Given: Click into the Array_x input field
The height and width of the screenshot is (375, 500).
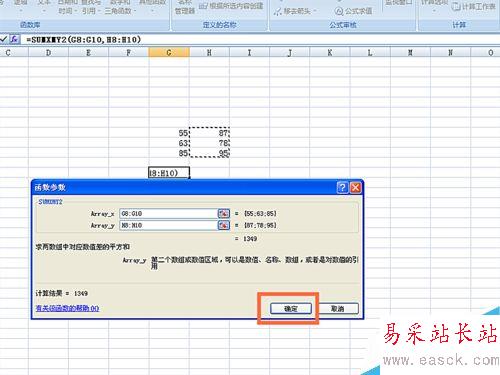Looking at the screenshot, I should click(168, 213).
